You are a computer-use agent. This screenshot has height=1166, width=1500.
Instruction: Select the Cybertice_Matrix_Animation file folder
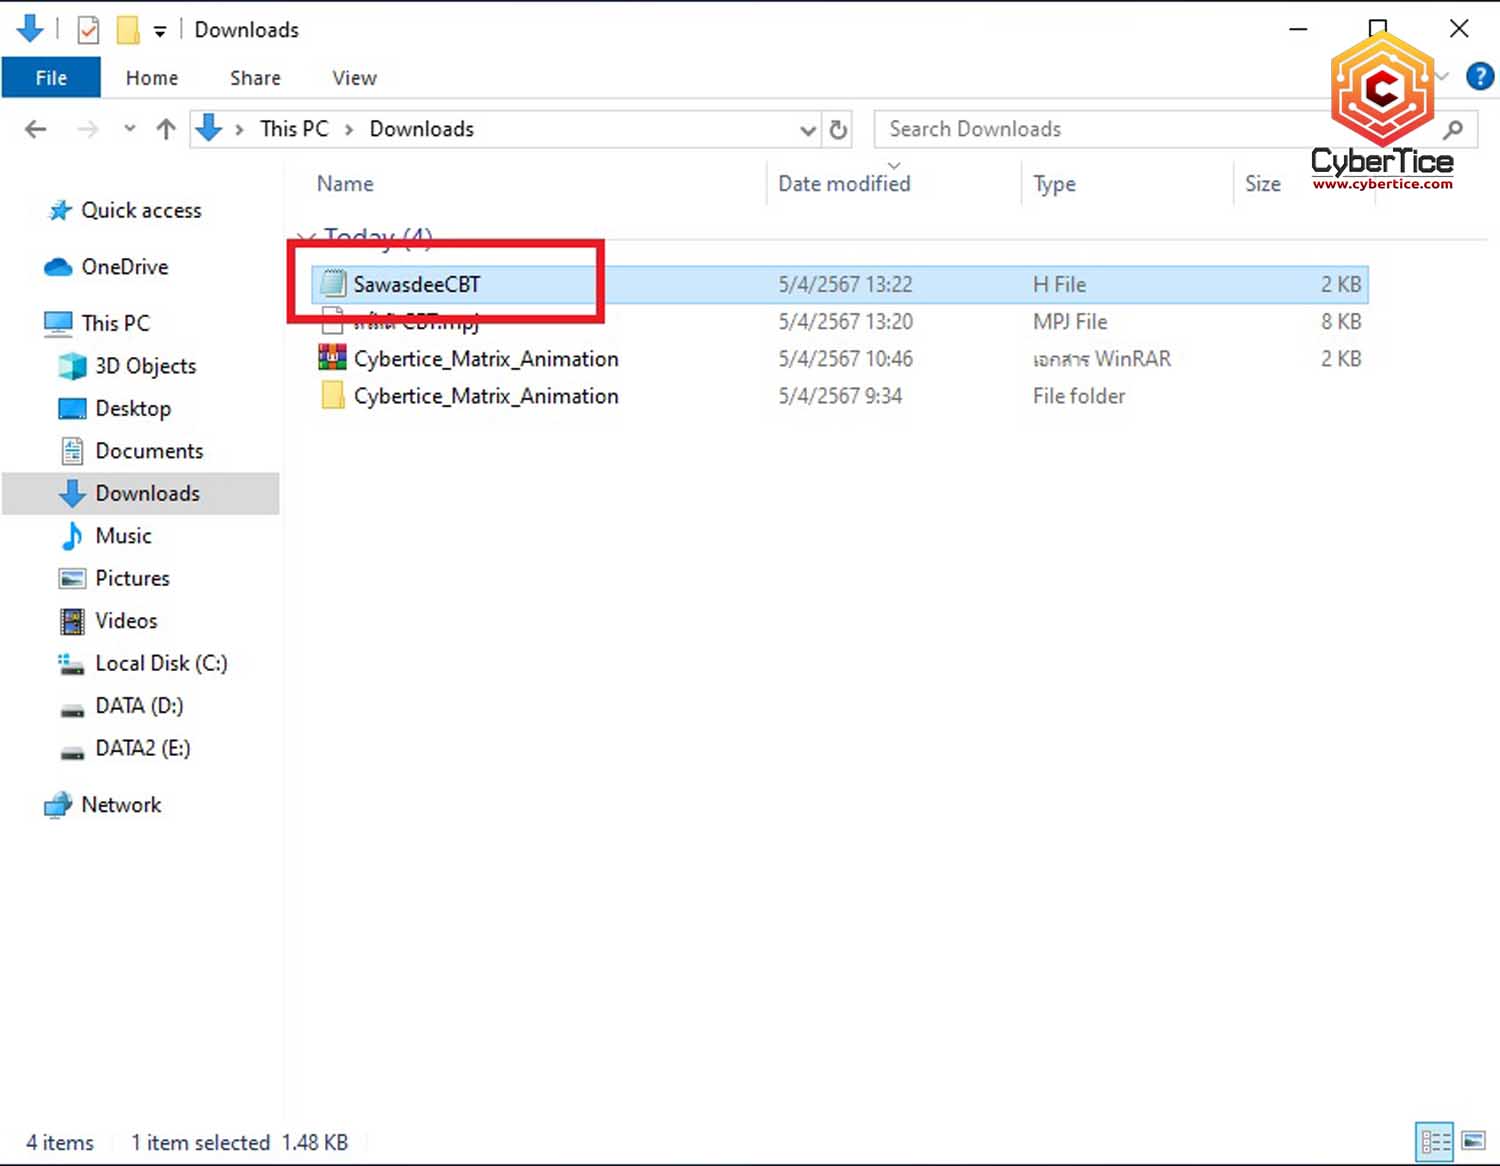485,396
